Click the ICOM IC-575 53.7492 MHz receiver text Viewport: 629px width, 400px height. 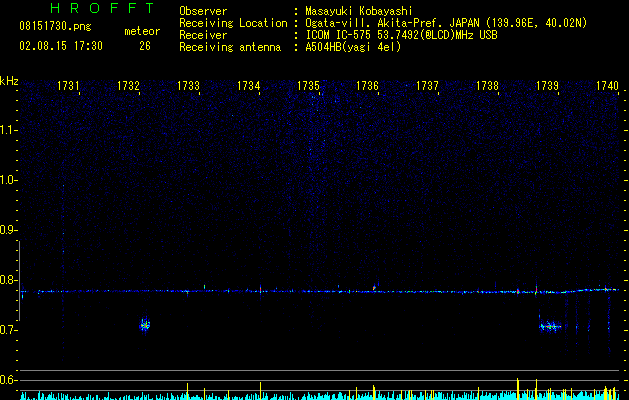[401, 35]
